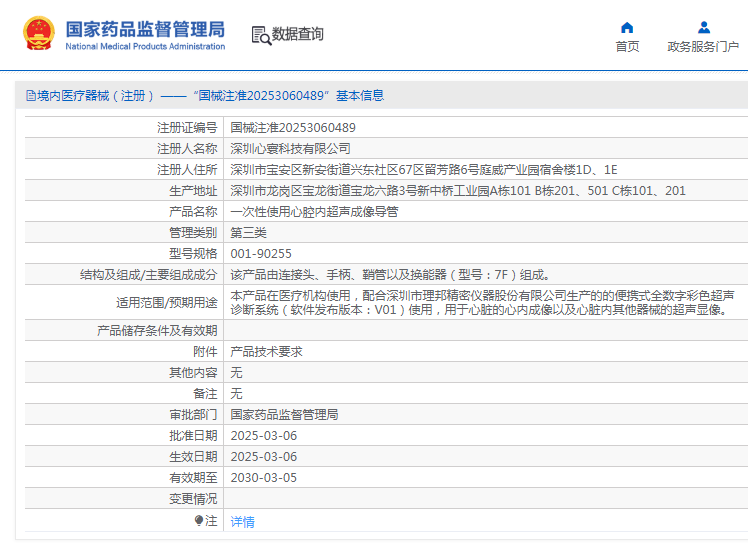Viewport: 748px width, 543px height.
Task: Click the 注册人名称 label
Action: pyautogui.click(x=187, y=148)
